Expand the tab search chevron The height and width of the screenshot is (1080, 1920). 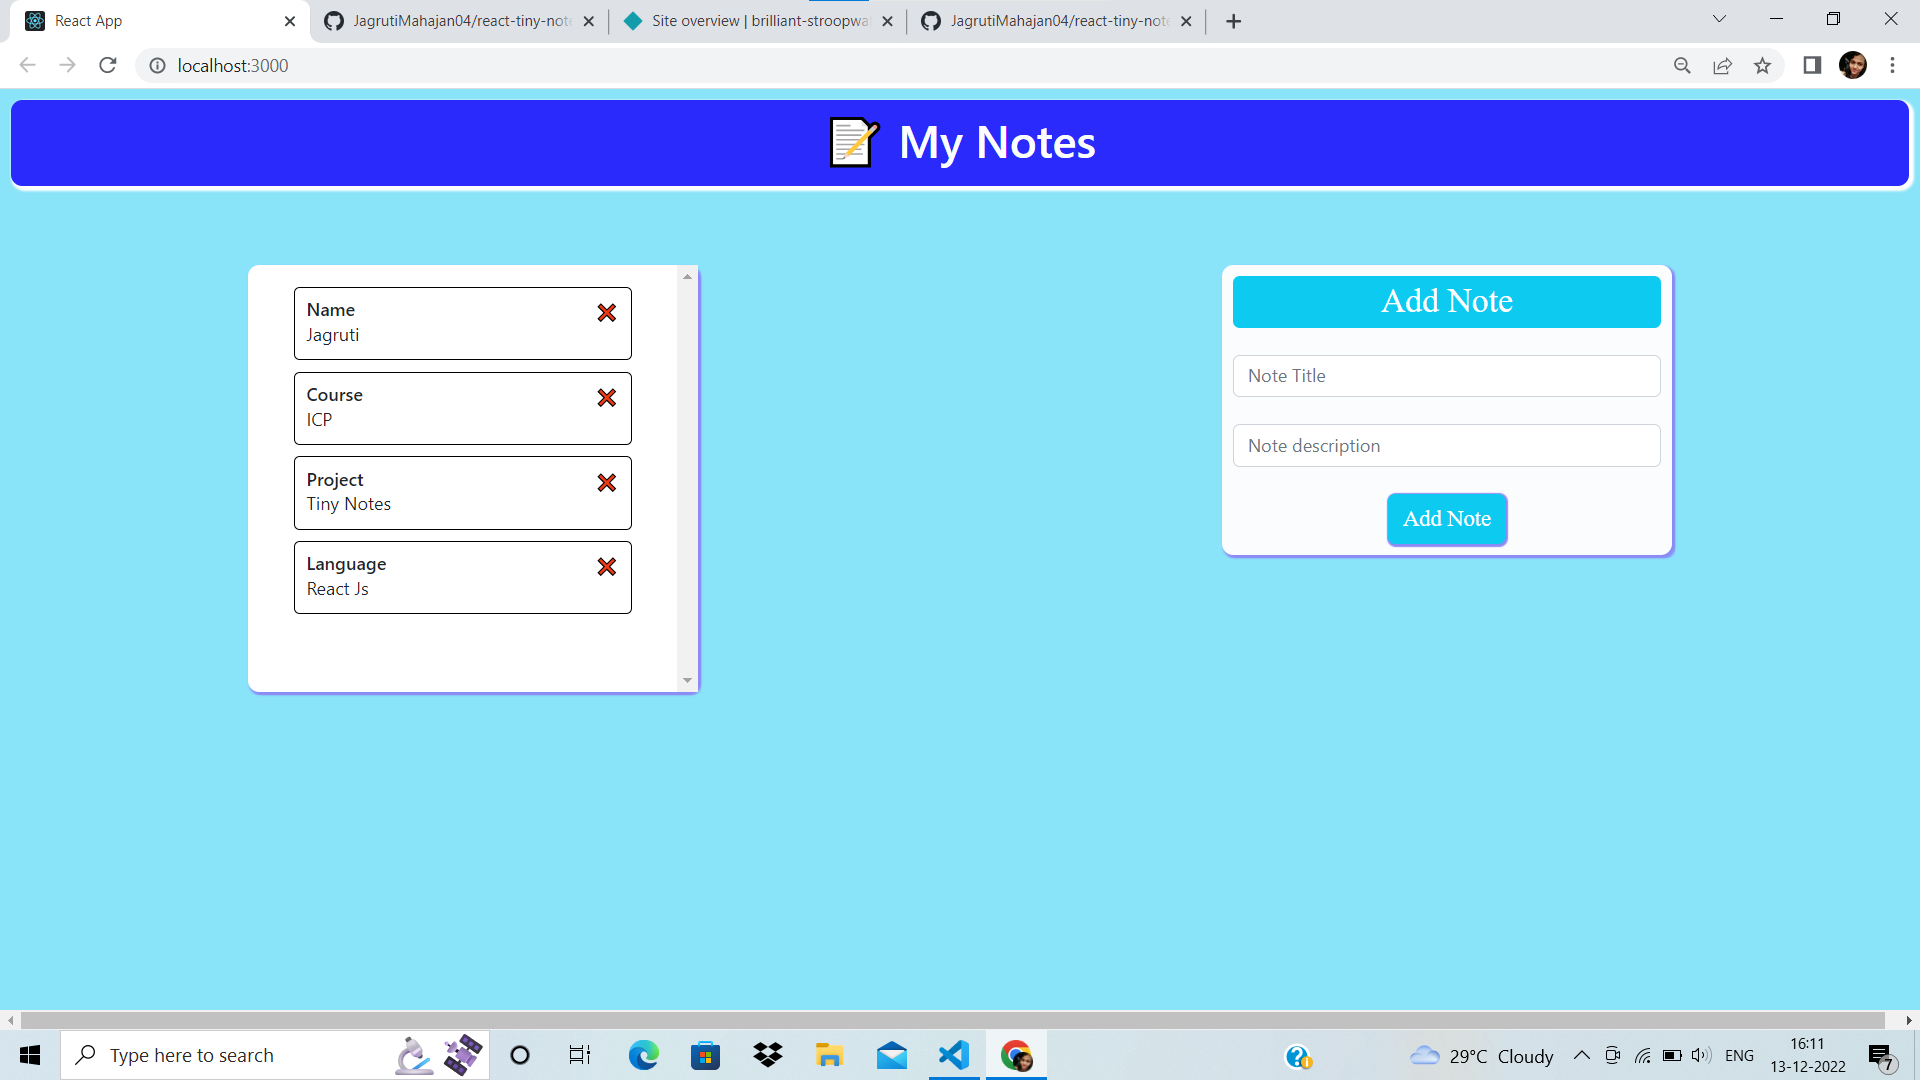pos(1719,19)
